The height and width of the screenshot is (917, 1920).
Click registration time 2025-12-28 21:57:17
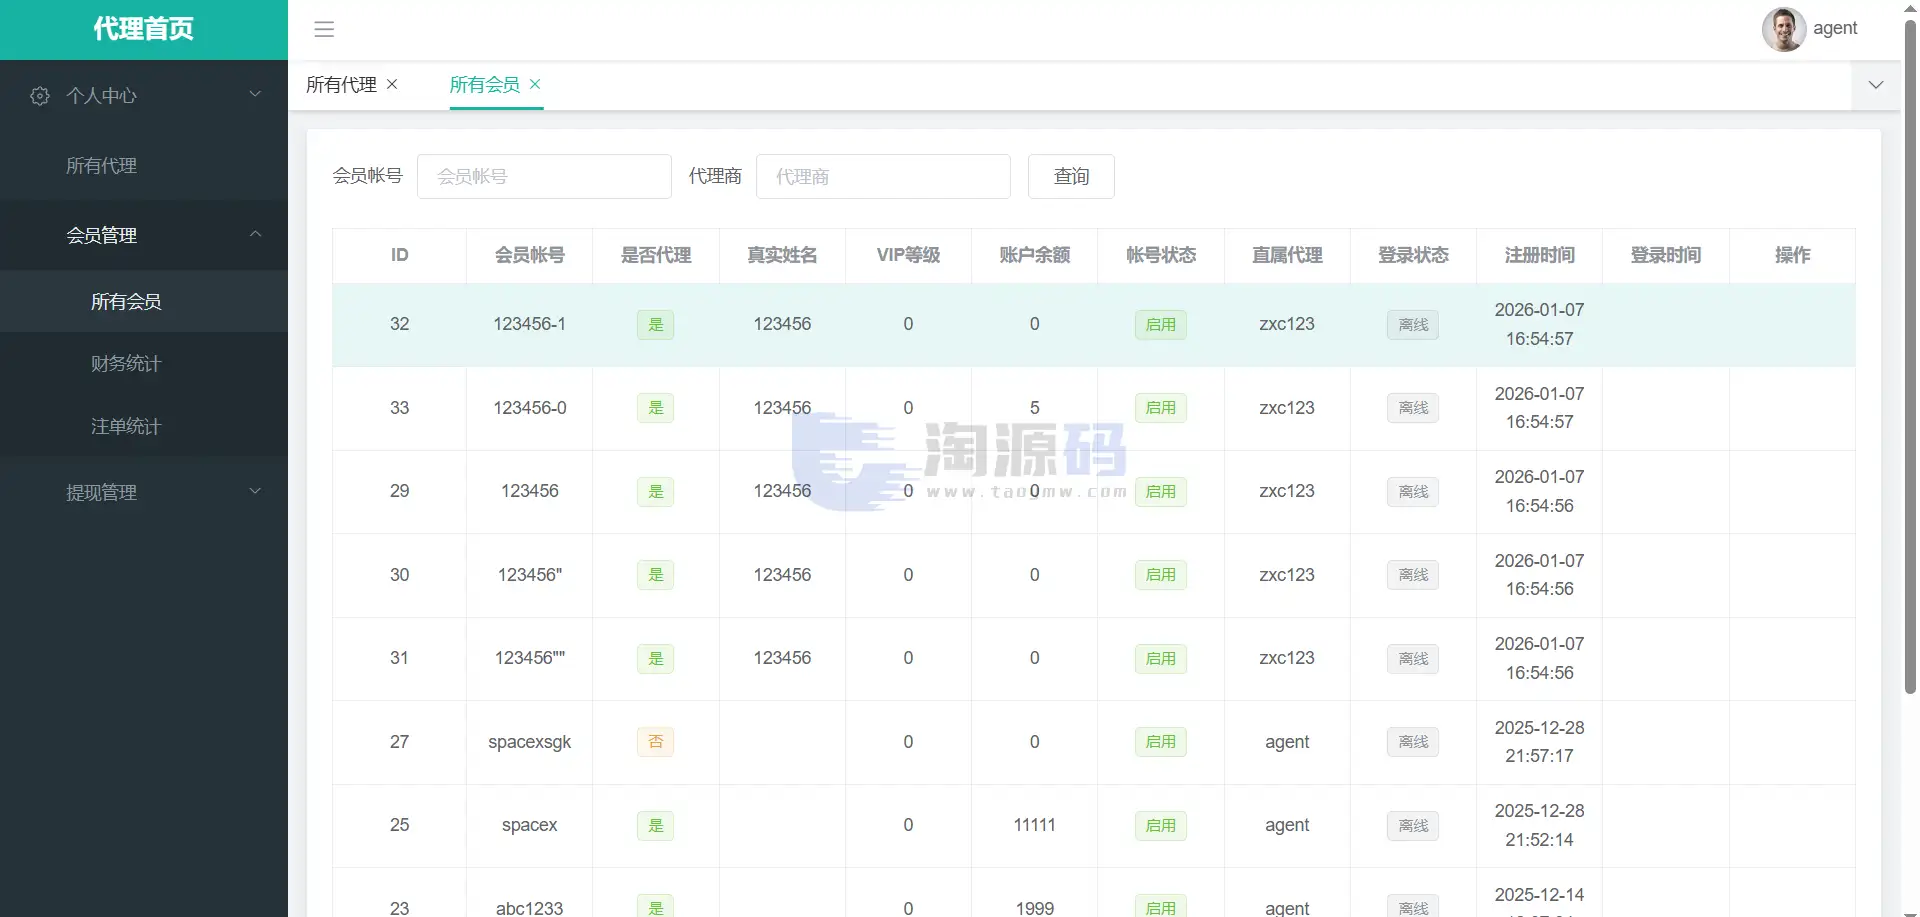[x=1539, y=742]
